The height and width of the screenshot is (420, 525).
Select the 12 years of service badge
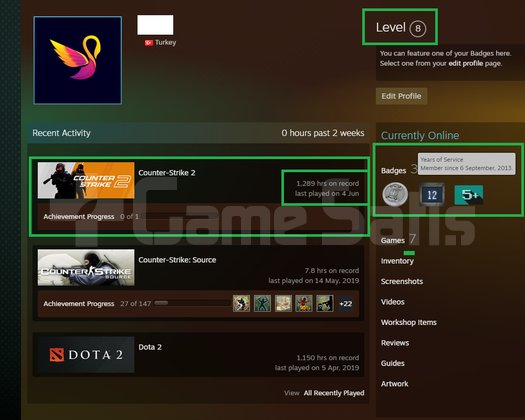(432, 194)
